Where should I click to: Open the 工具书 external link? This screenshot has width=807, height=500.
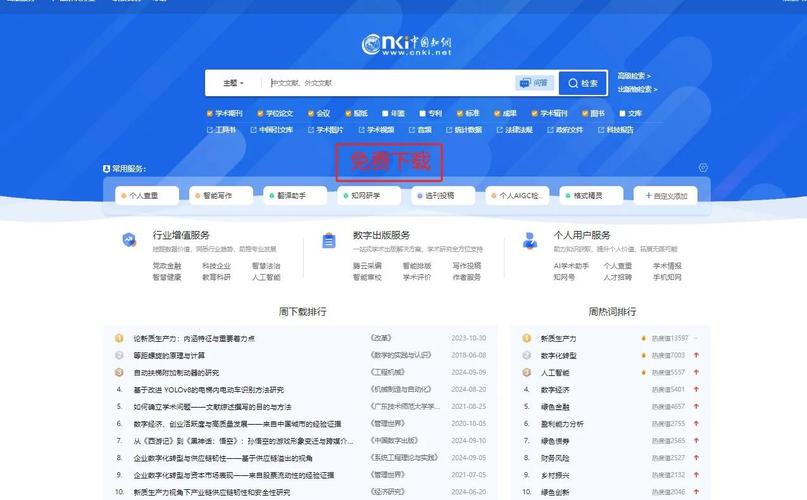tap(221, 130)
